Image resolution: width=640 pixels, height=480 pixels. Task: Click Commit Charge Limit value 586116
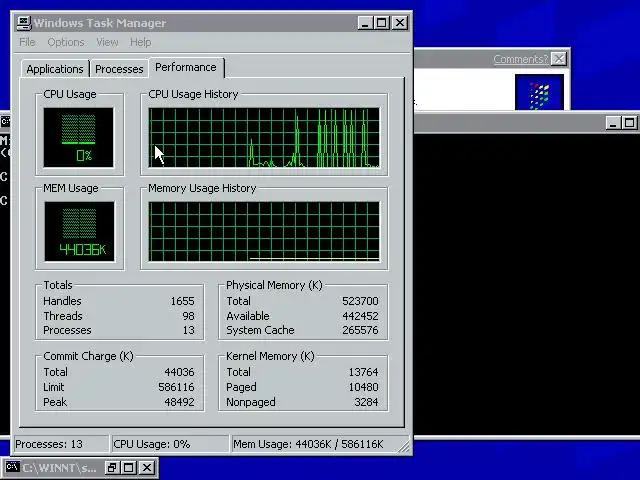[176, 387]
